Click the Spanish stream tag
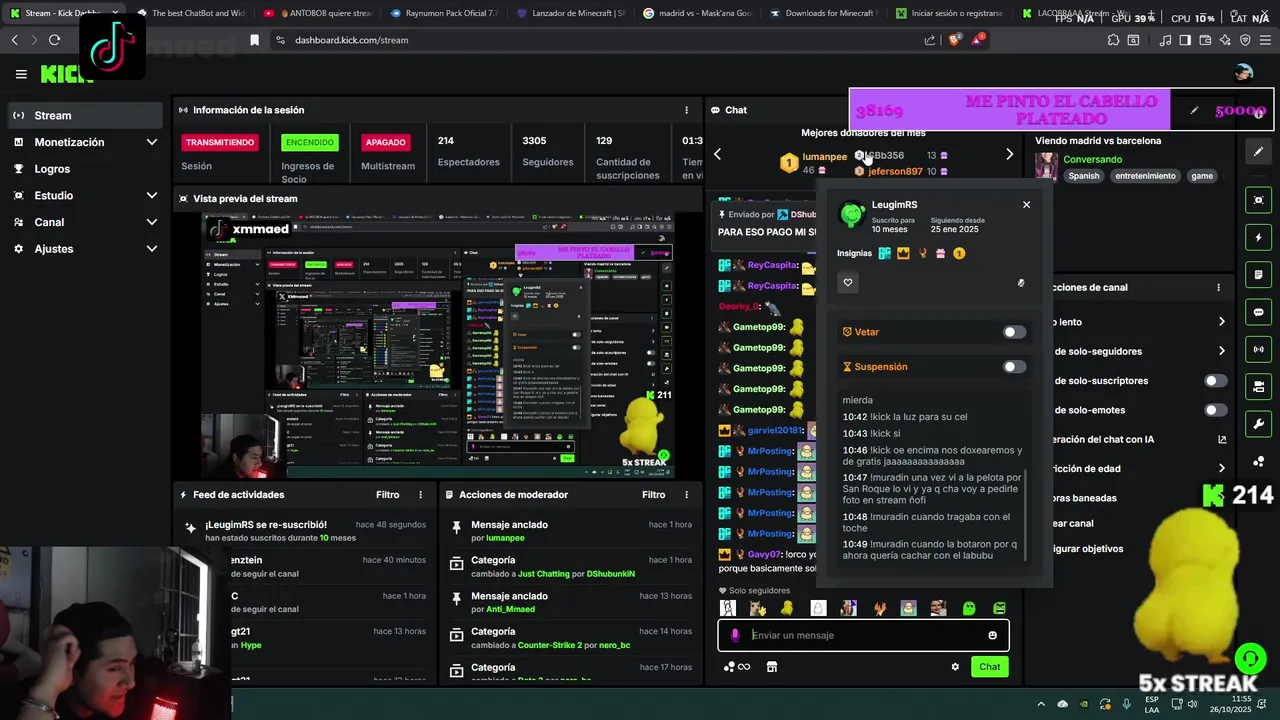 1083,176
